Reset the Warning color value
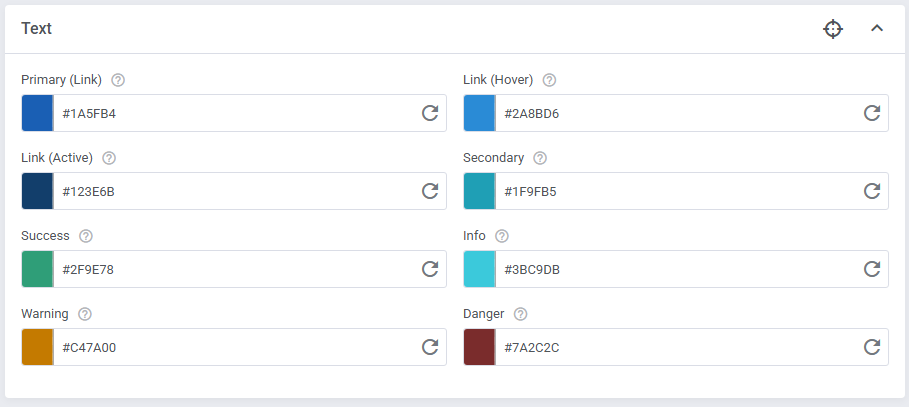The width and height of the screenshot is (909, 407). pos(430,347)
